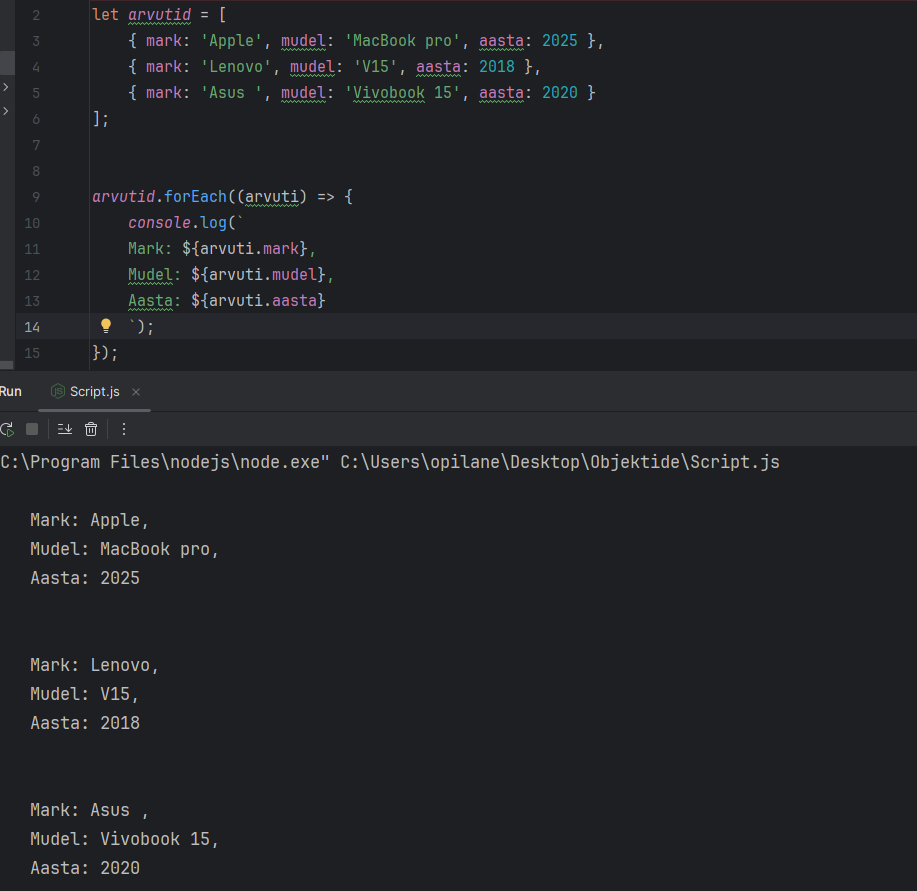Open the run toolbar more options menu
Screen dimensions: 917x891
point(124,429)
